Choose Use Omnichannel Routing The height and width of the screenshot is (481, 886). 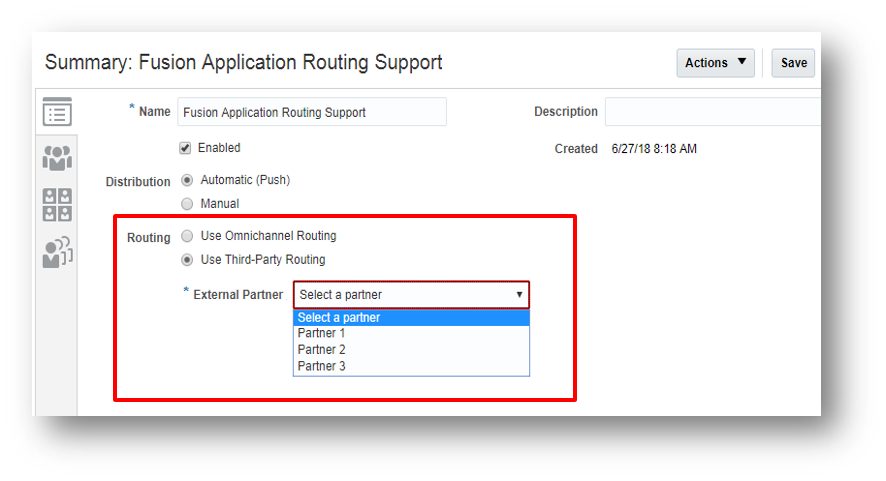pyautogui.click(x=187, y=236)
